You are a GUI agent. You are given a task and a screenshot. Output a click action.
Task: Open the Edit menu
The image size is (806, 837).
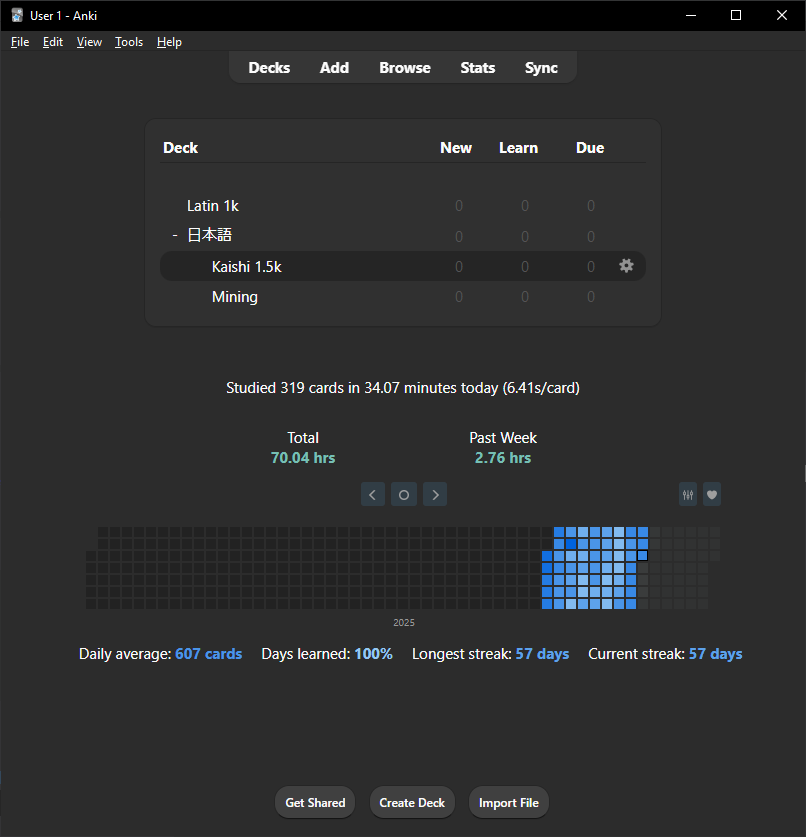[x=53, y=42]
